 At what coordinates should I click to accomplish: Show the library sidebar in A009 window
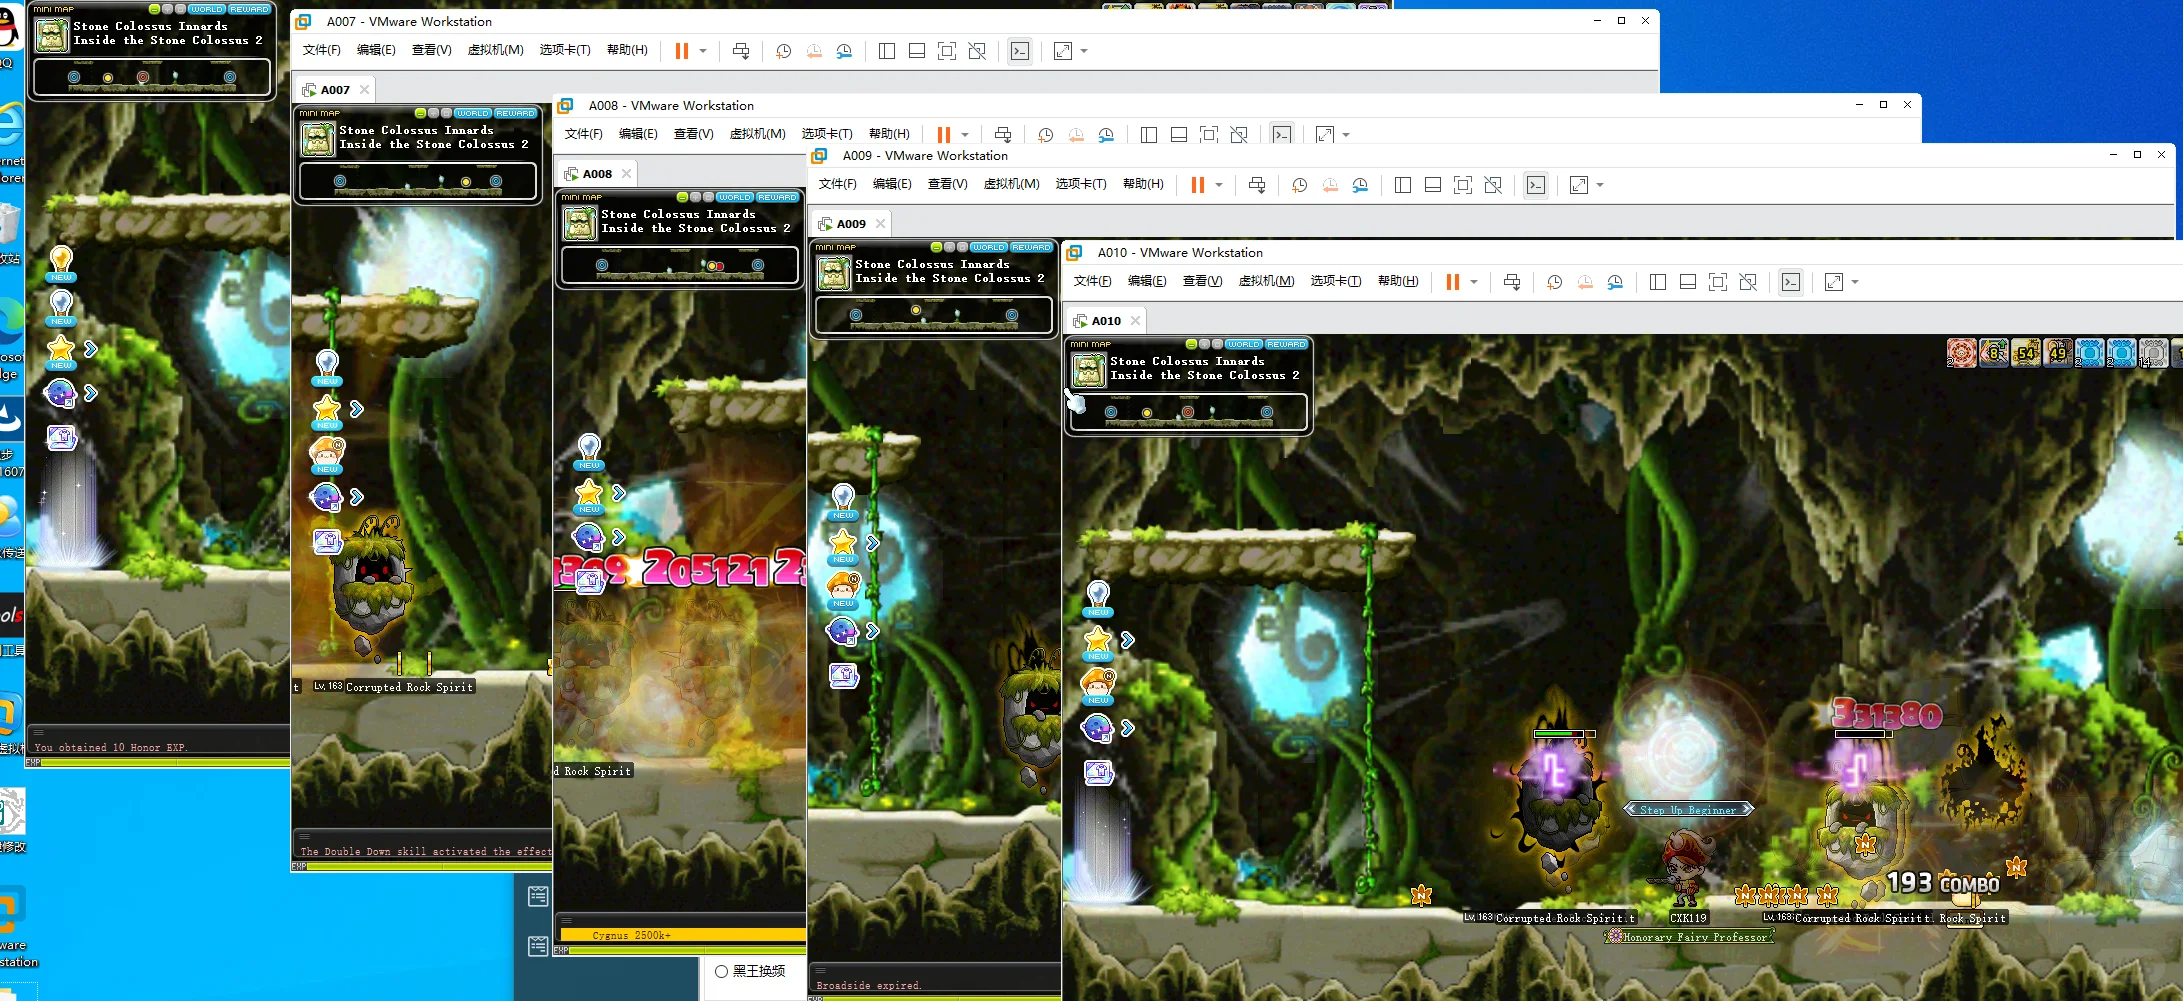(x=1403, y=185)
